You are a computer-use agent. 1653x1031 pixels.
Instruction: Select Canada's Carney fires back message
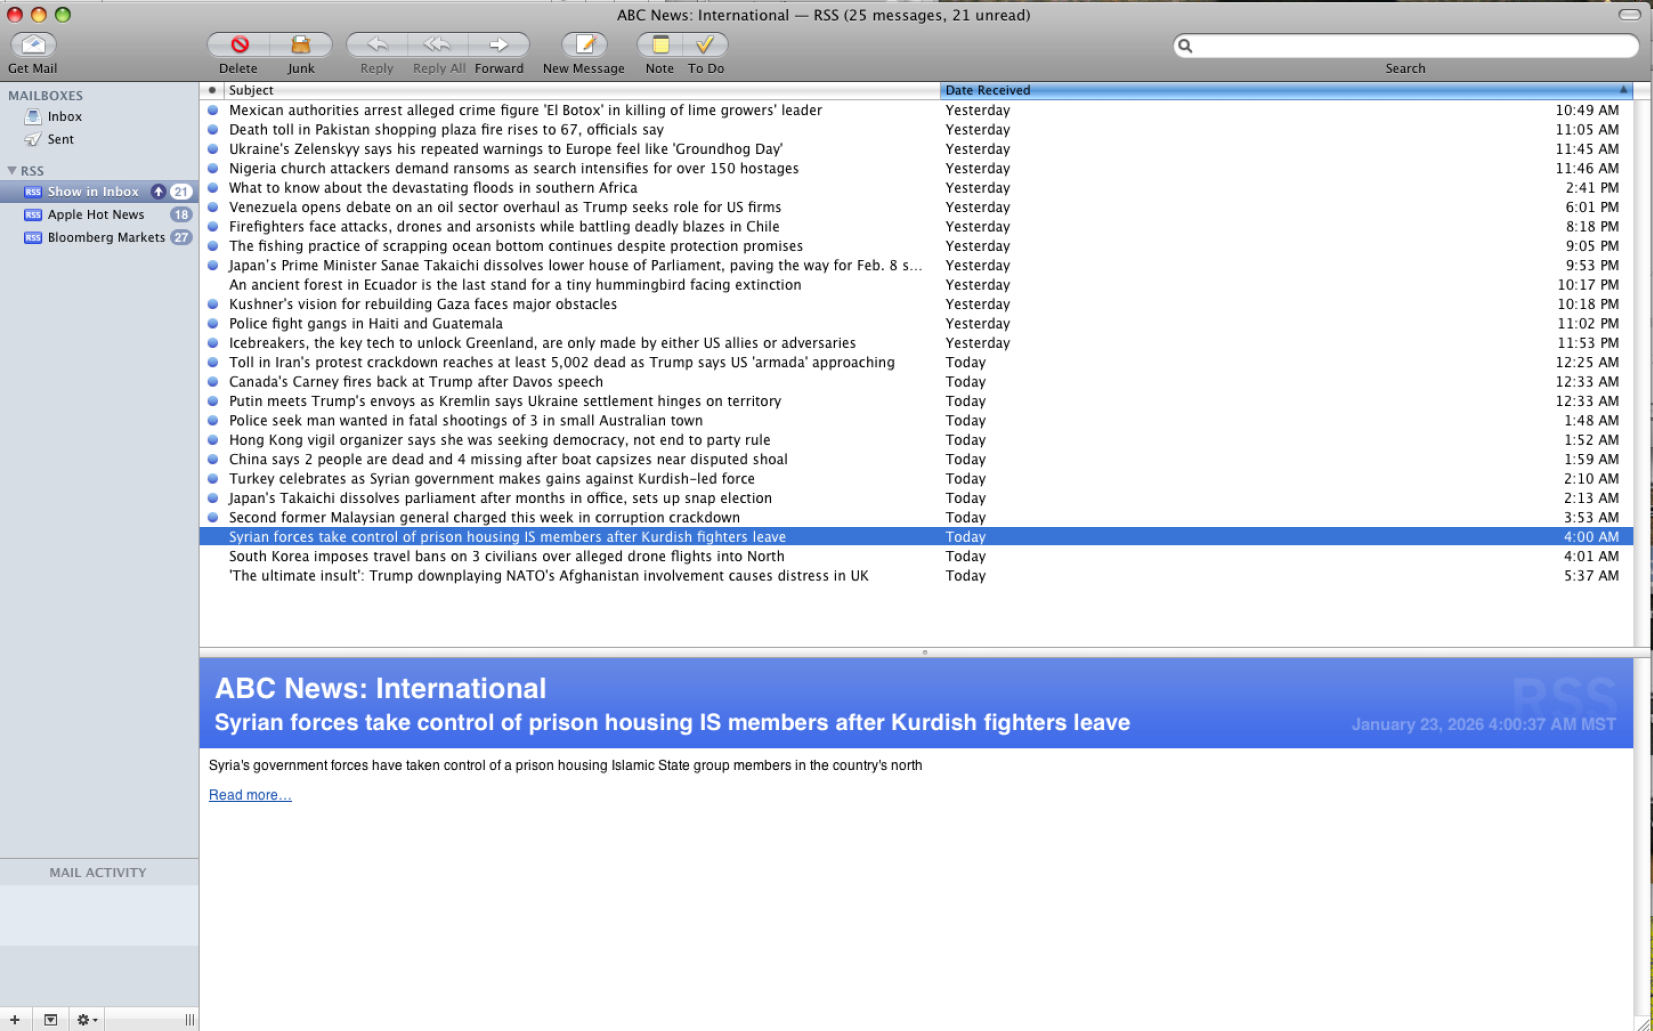coord(916,382)
